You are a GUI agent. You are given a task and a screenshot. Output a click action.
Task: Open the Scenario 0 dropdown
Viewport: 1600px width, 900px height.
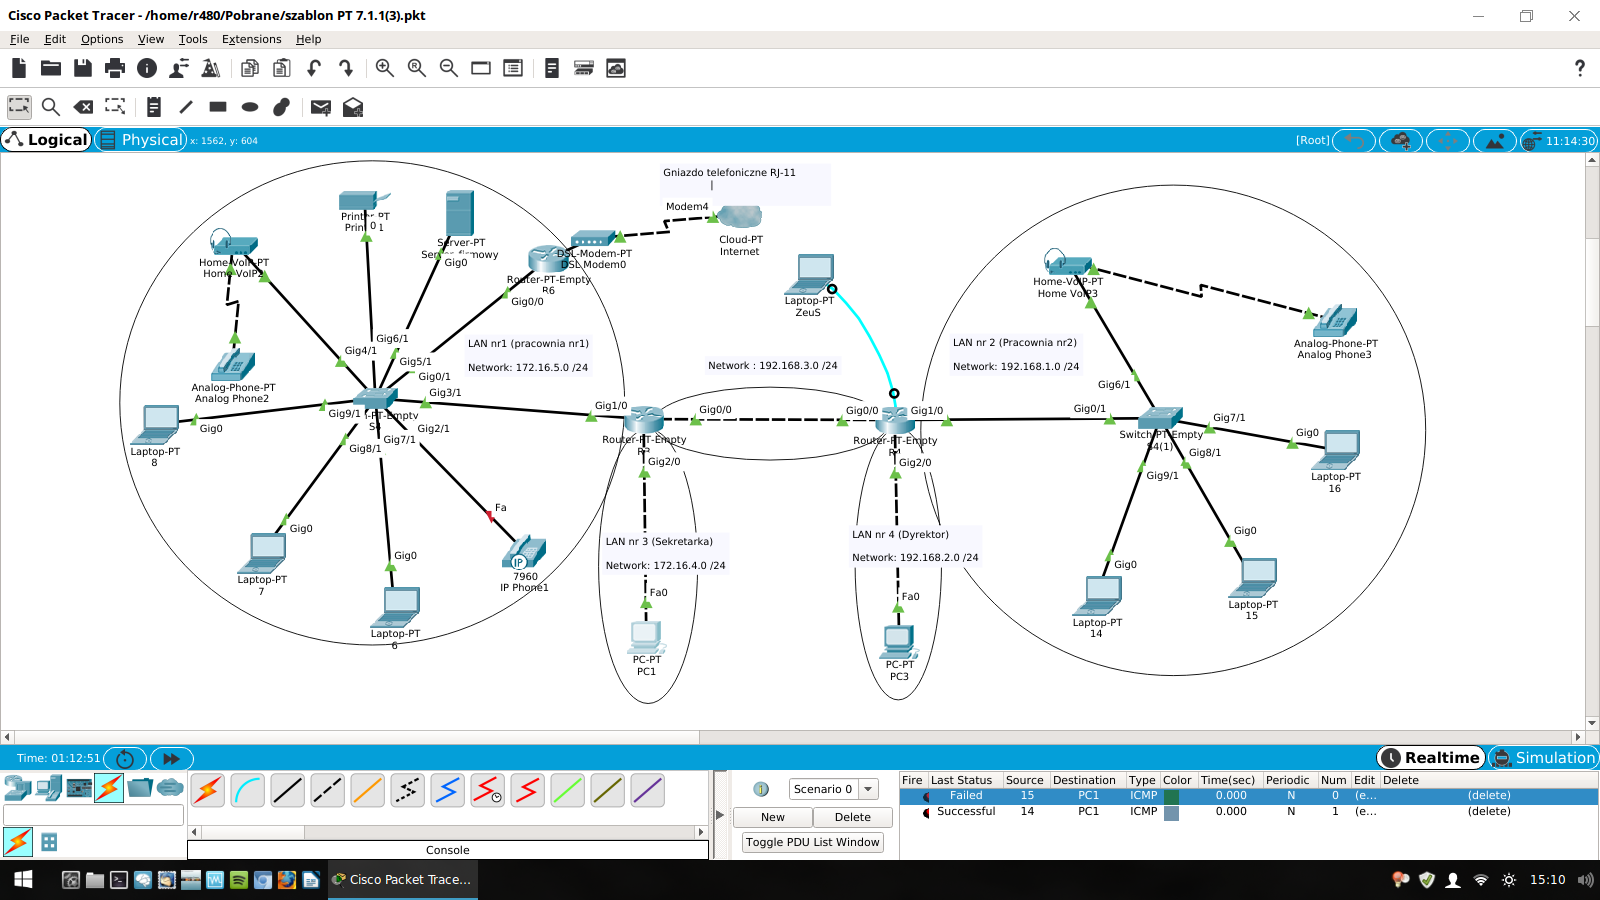(833, 789)
